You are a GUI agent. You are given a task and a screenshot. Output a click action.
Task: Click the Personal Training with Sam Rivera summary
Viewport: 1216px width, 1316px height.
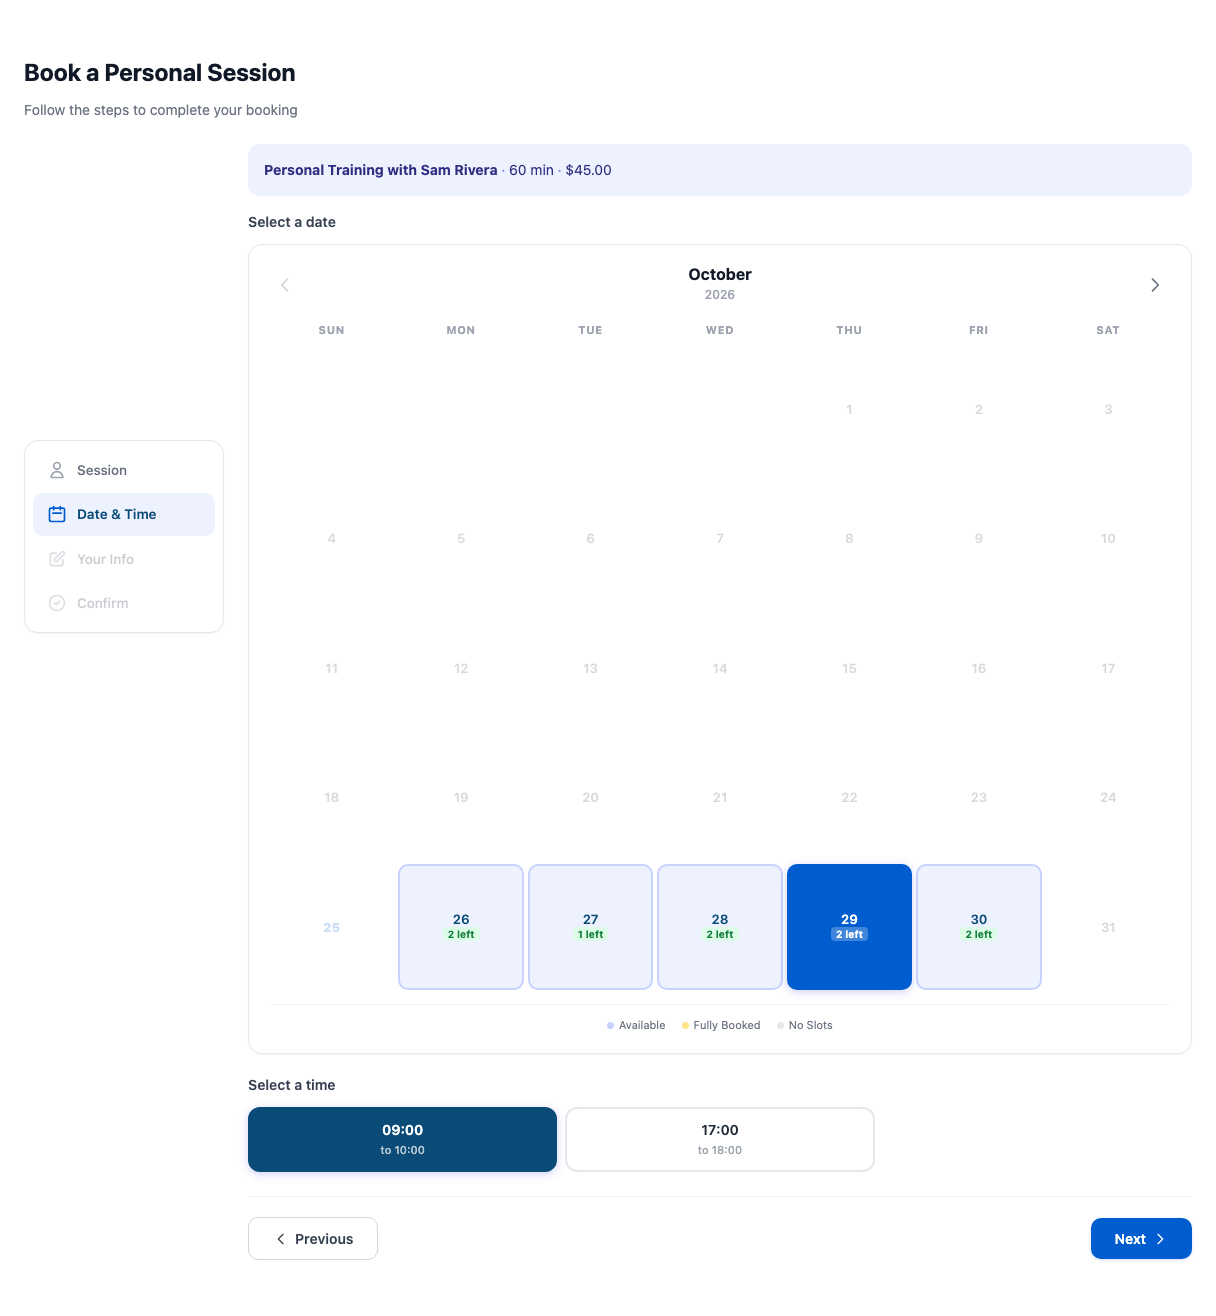pyautogui.click(x=720, y=170)
